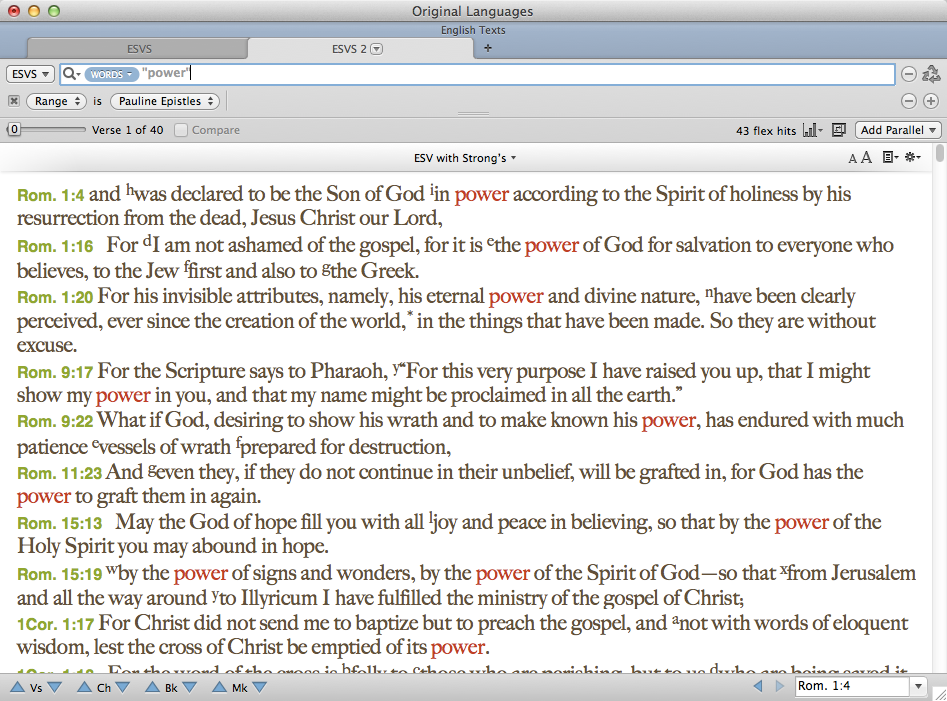This screenshot has height=701, width=947.
Task: Open the ESV with Strong's text menu
Action: pos(464,158)
